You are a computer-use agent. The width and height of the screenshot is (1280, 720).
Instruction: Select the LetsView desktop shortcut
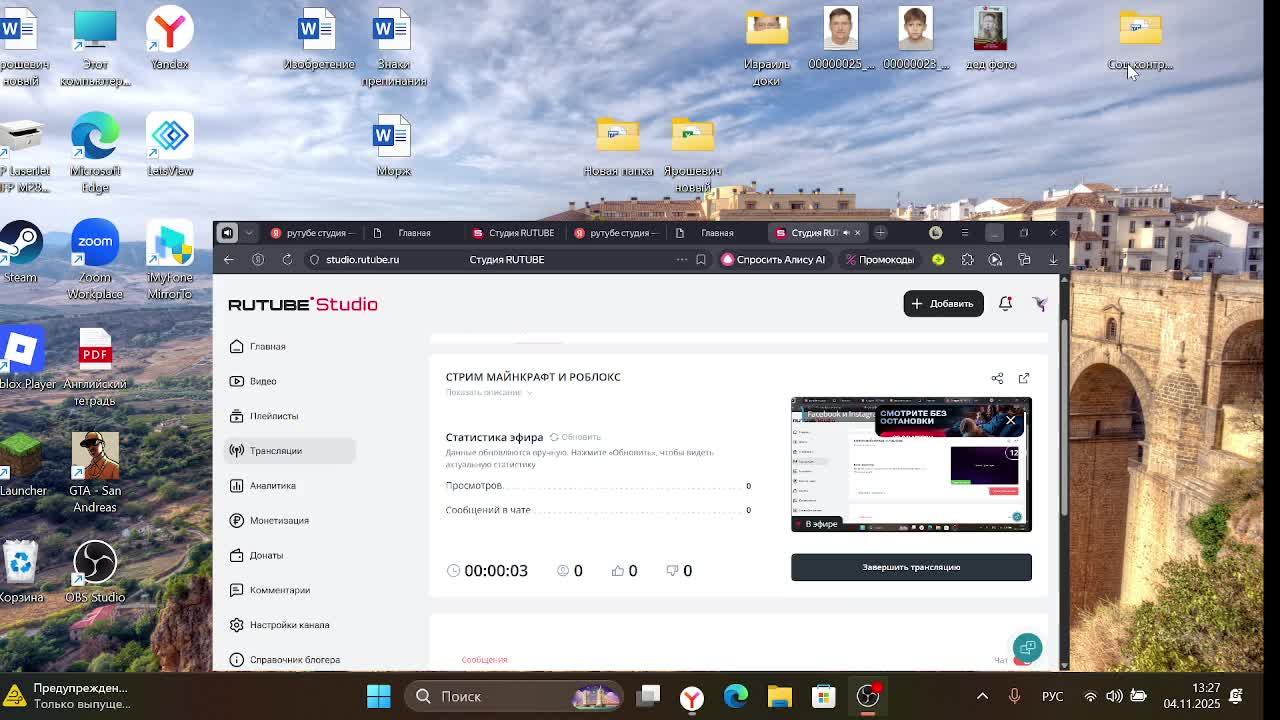[170, 145]
